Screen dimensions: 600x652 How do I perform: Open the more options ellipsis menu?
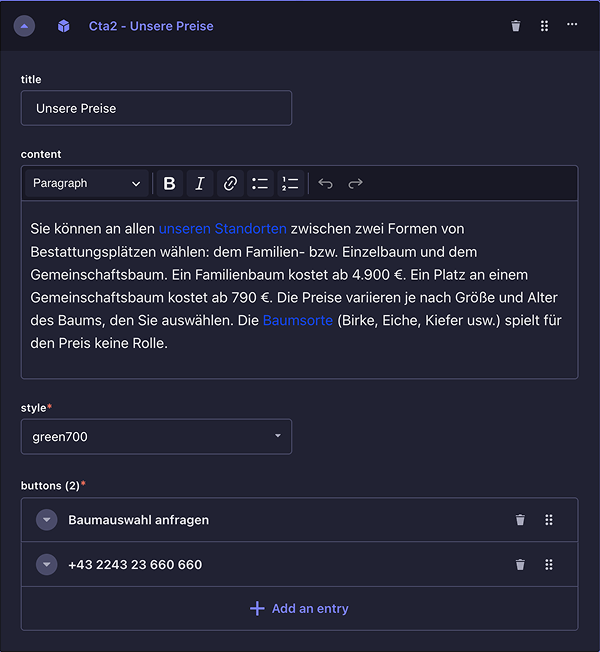pyautogui.click(x=572, y=25)
